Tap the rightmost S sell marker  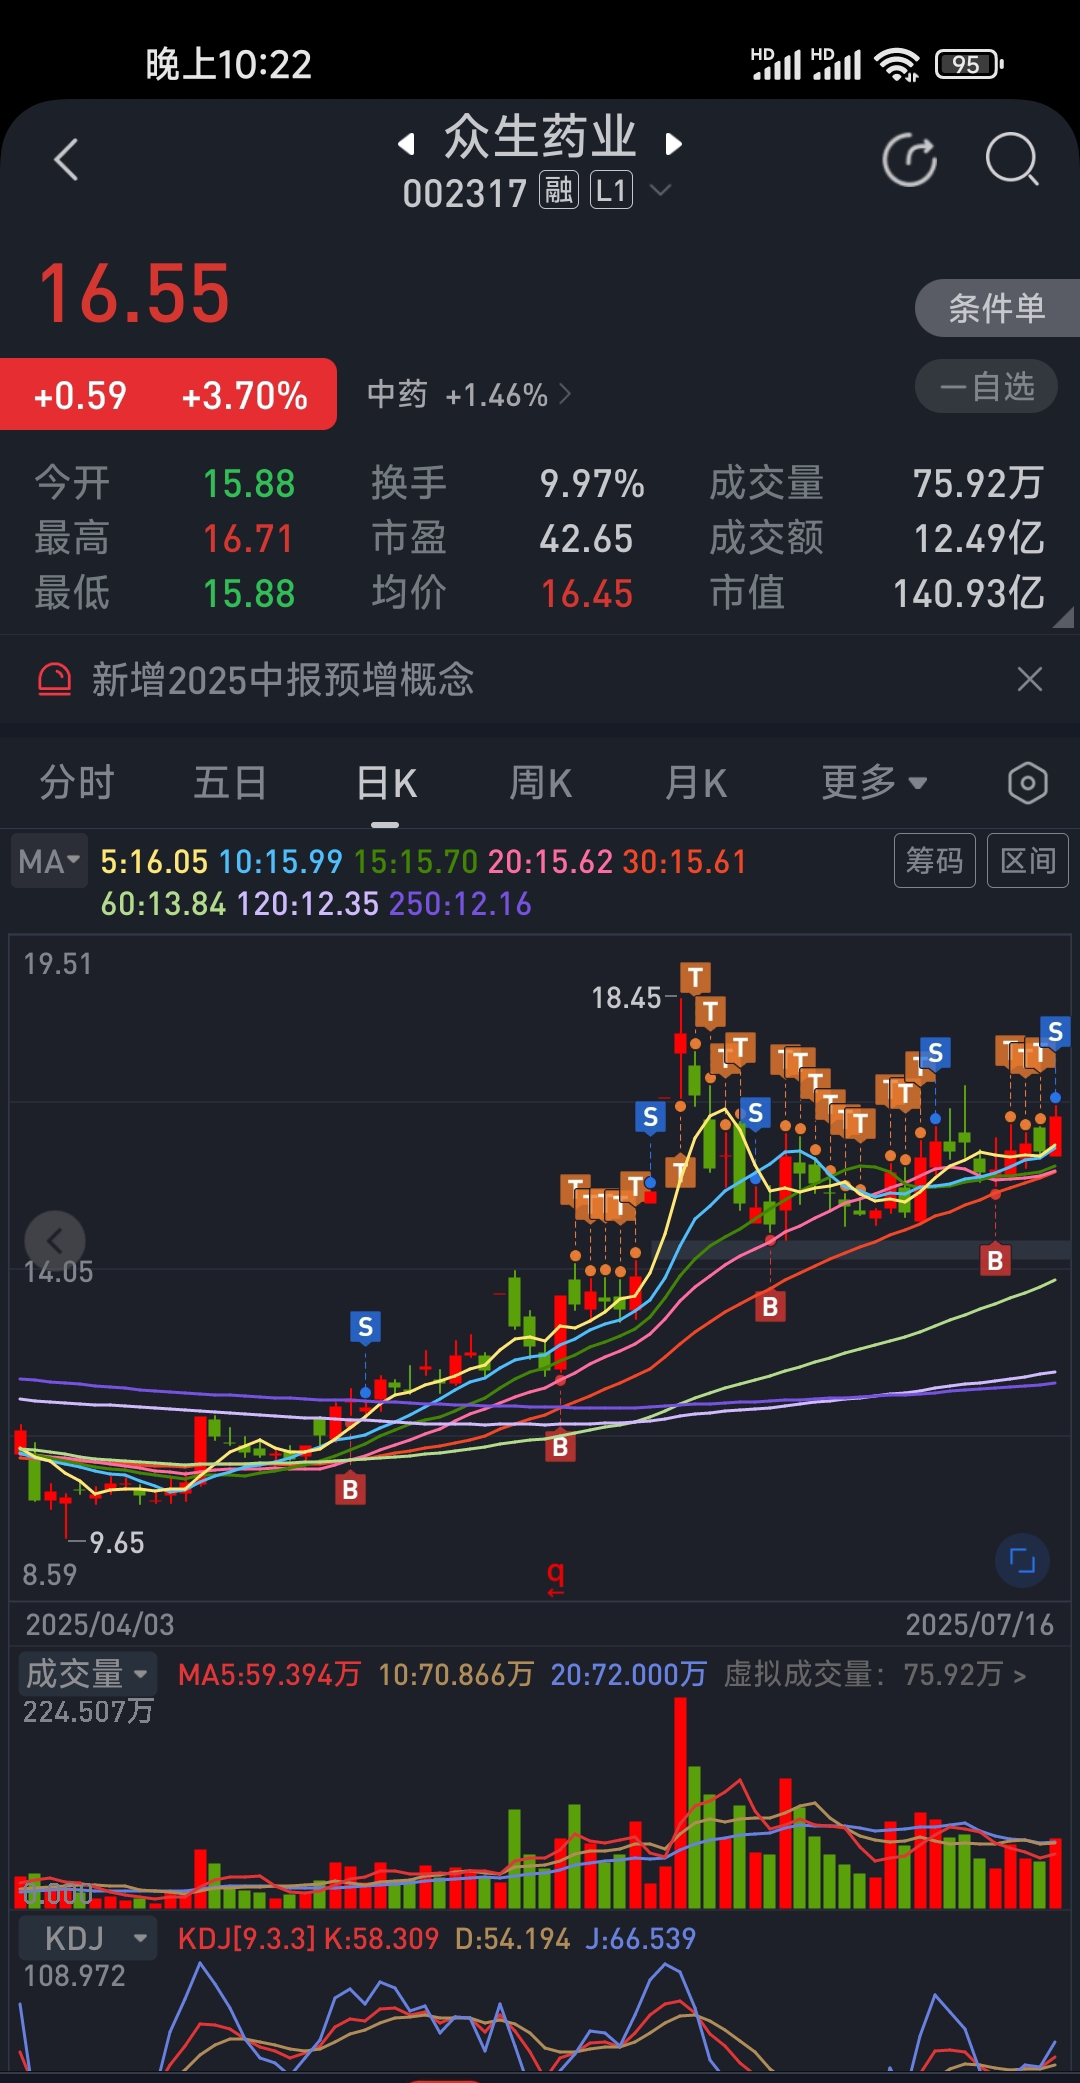pyautogui.click(x=1055, y=1032)
